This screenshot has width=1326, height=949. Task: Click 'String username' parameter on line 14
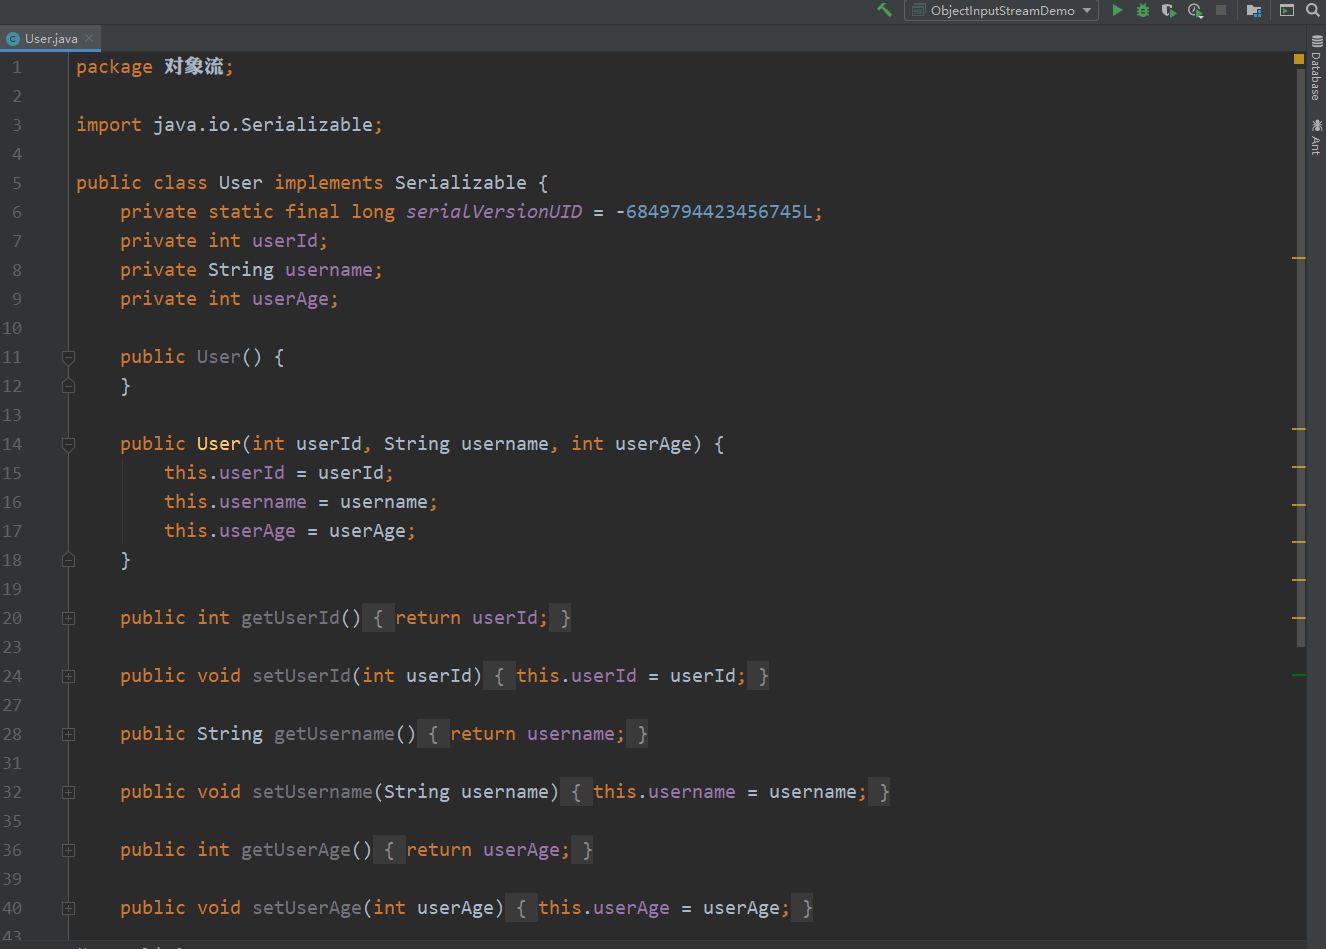point(466,444)
